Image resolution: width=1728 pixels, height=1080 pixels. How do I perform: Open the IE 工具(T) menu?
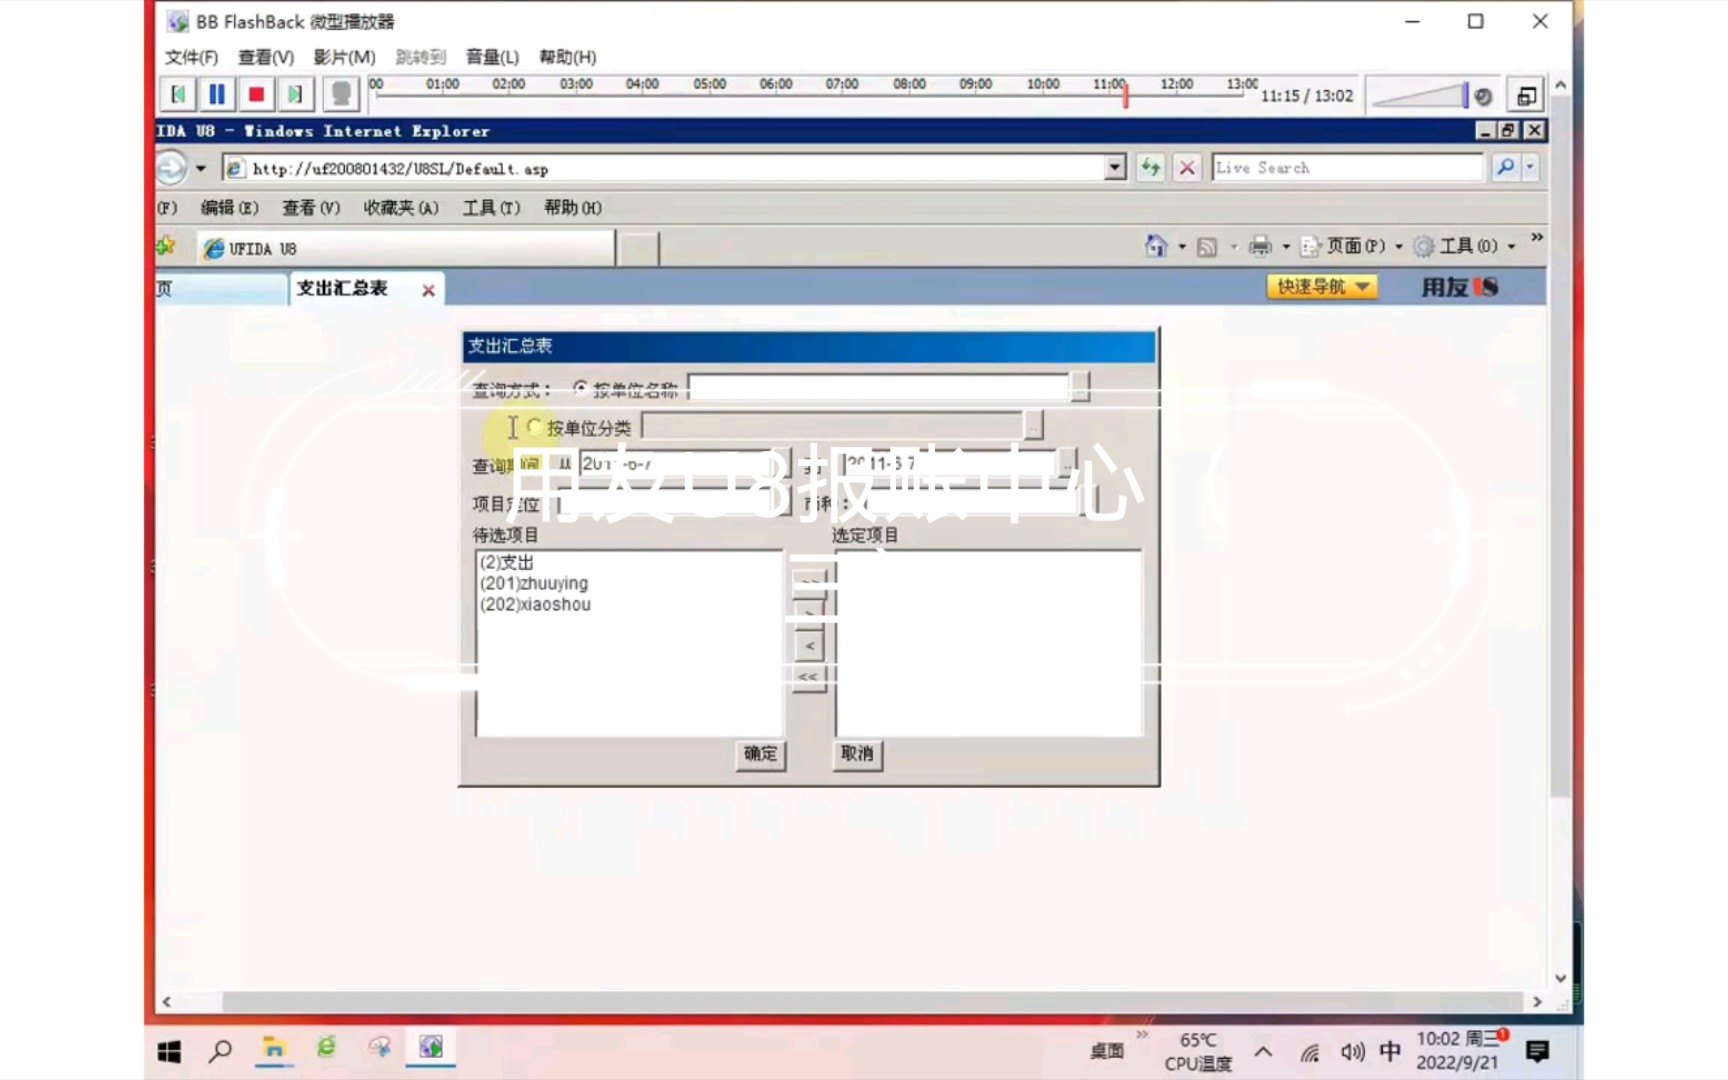(491, 208)
